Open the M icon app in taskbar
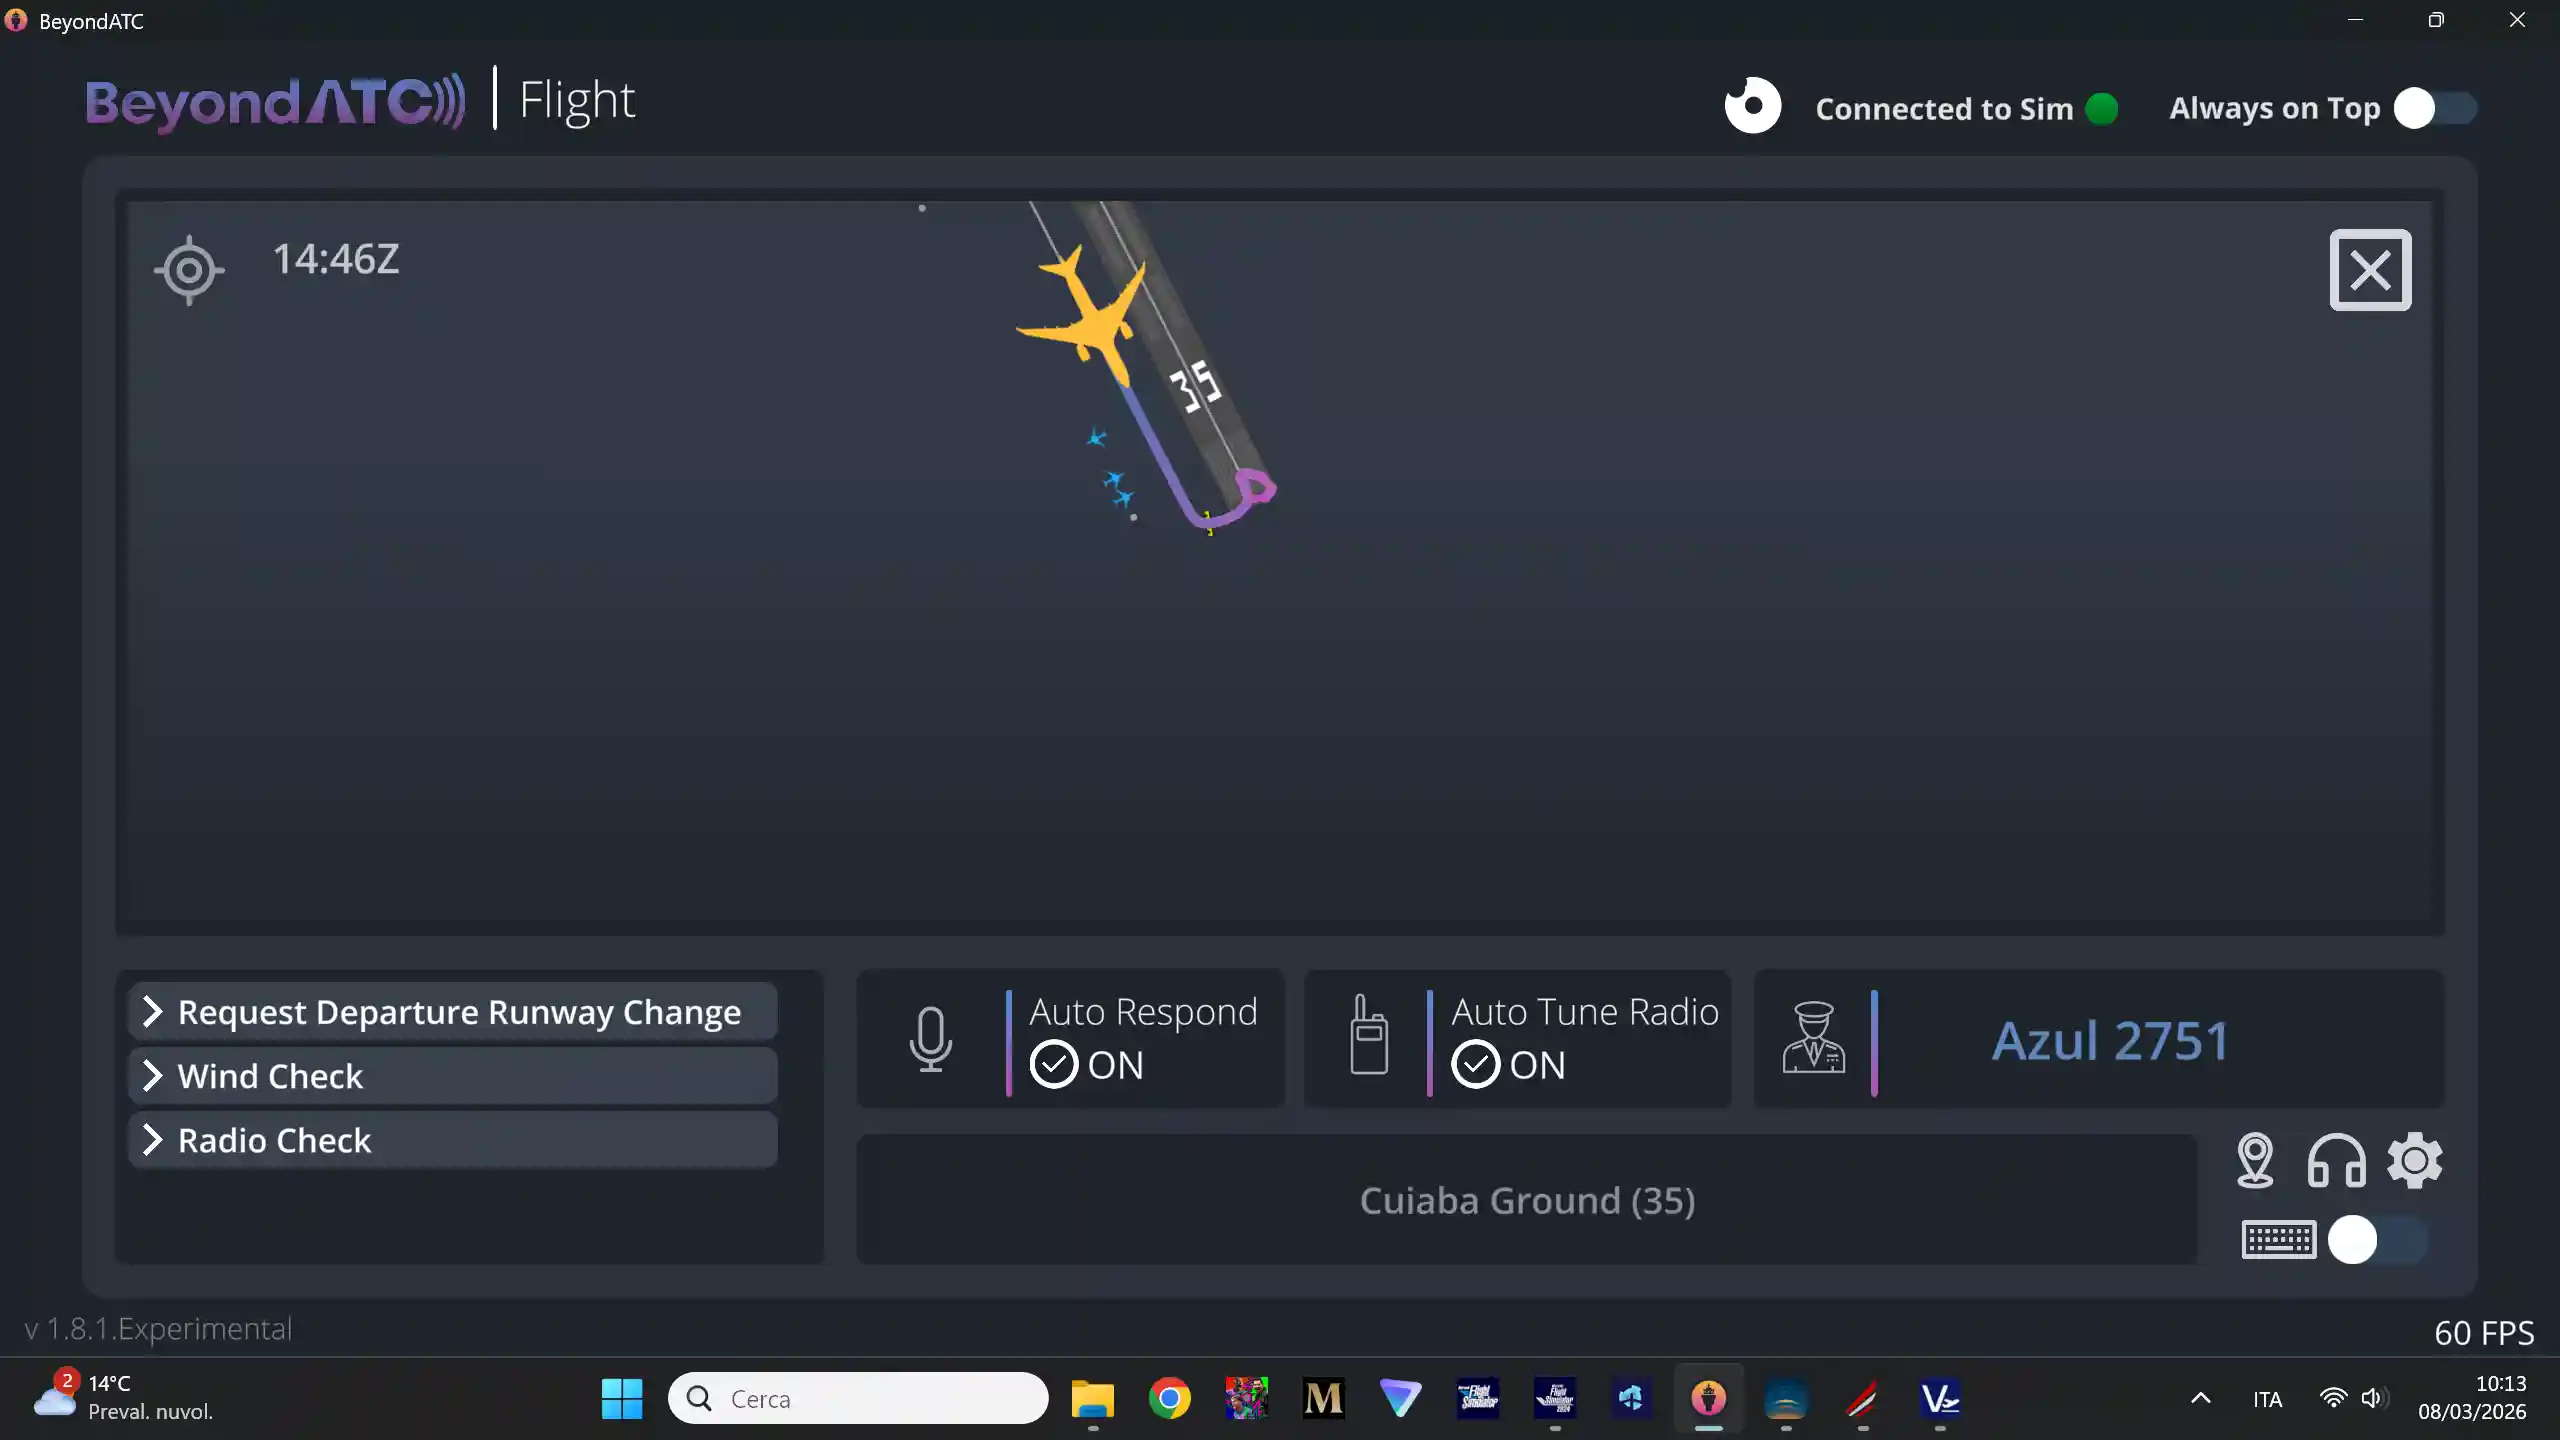The width and height of the screenshot is (2560, 1440). [1323, 1398]
